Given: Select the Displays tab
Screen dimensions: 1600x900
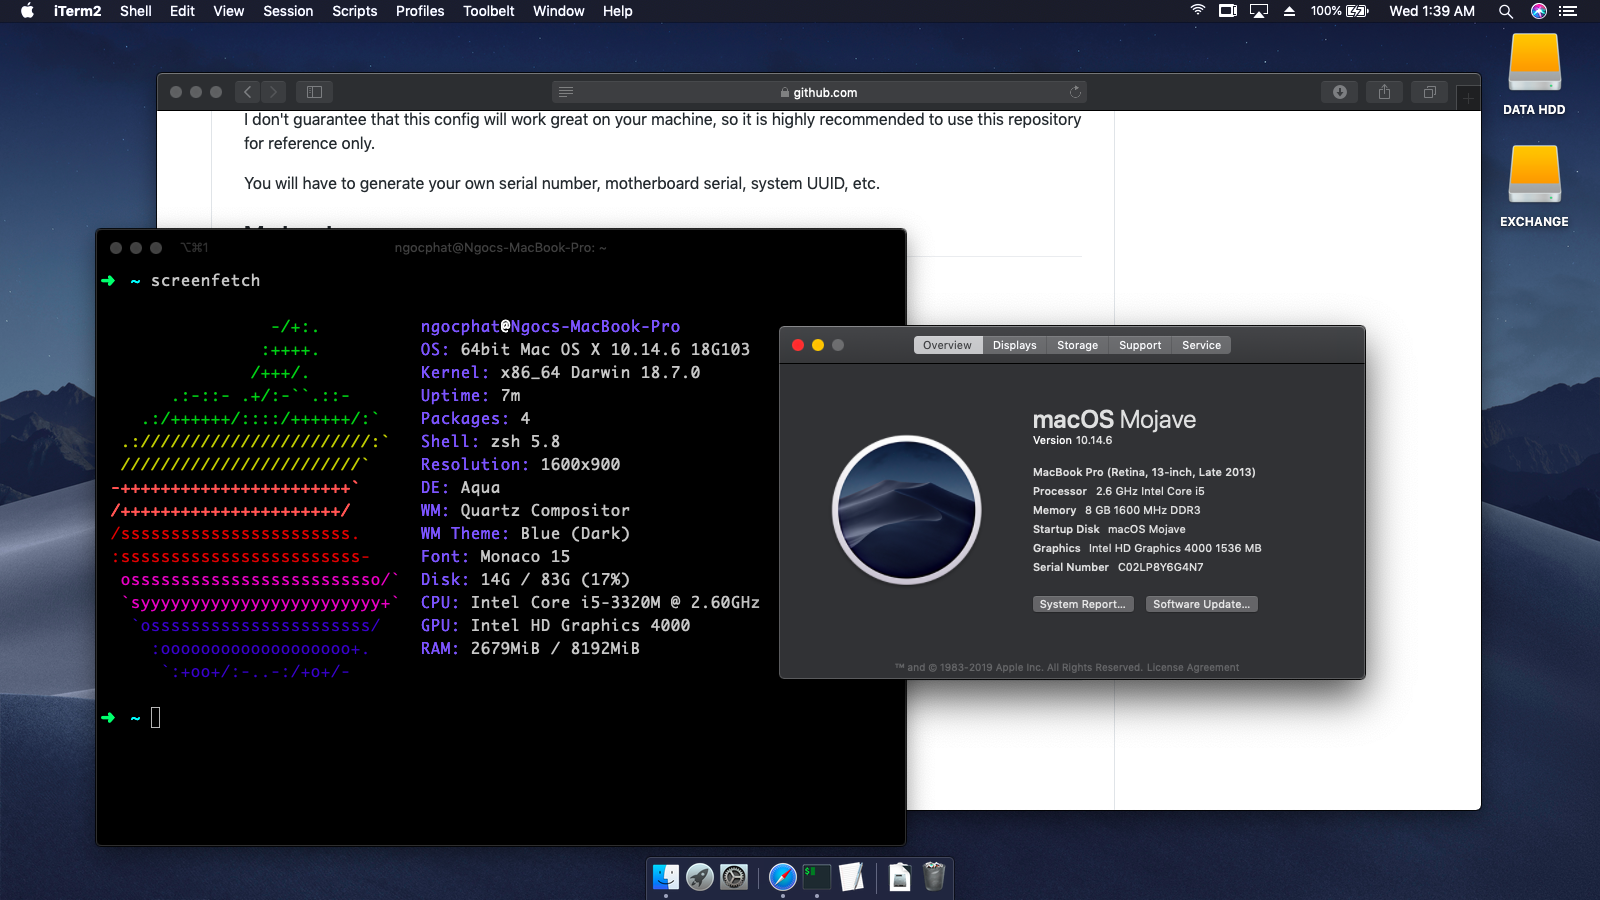Looking at the screenshot, I should (1014, 344).
